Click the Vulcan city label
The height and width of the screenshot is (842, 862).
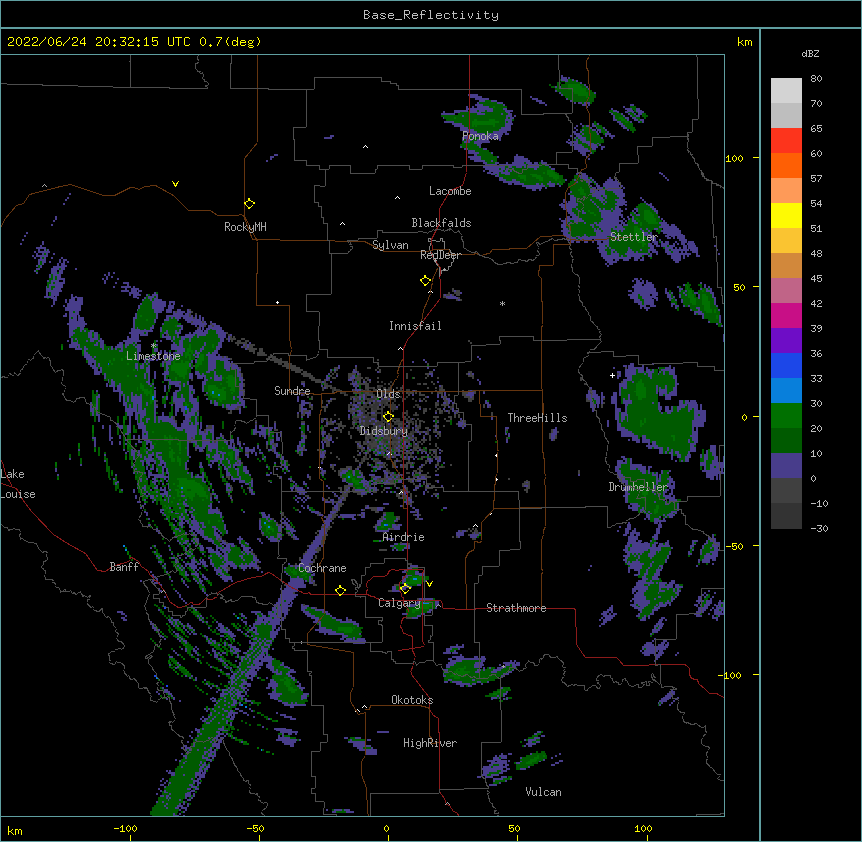pyautogui.click(x=543, y=792)
